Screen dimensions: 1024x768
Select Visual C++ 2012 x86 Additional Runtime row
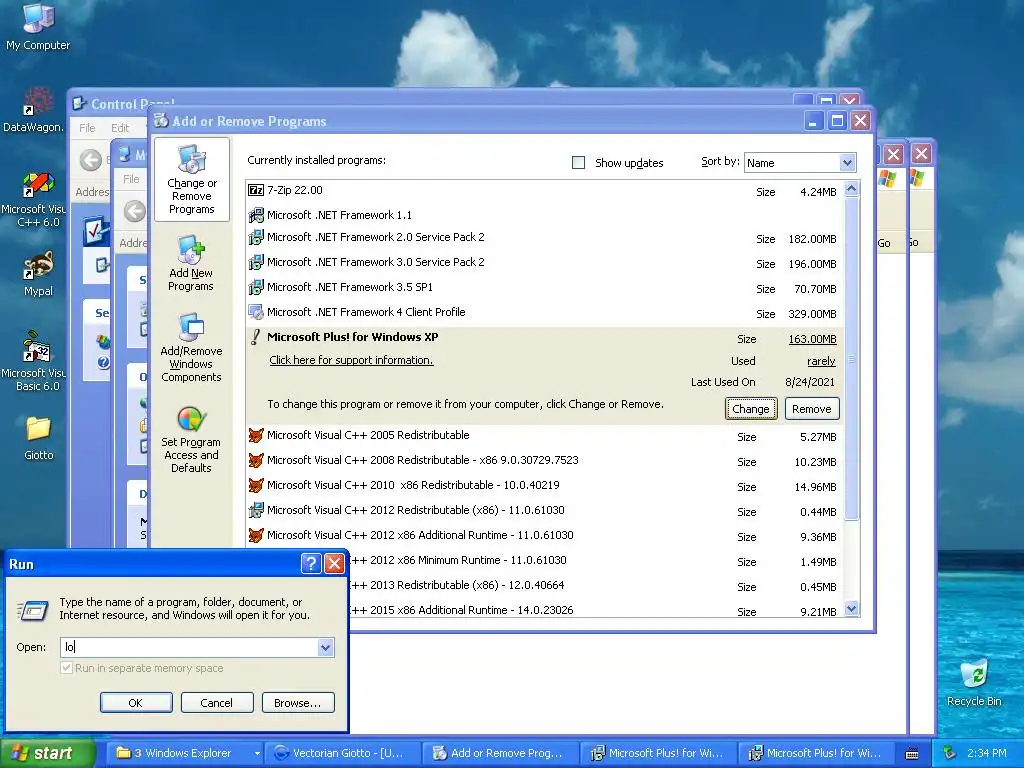[545, 536]
